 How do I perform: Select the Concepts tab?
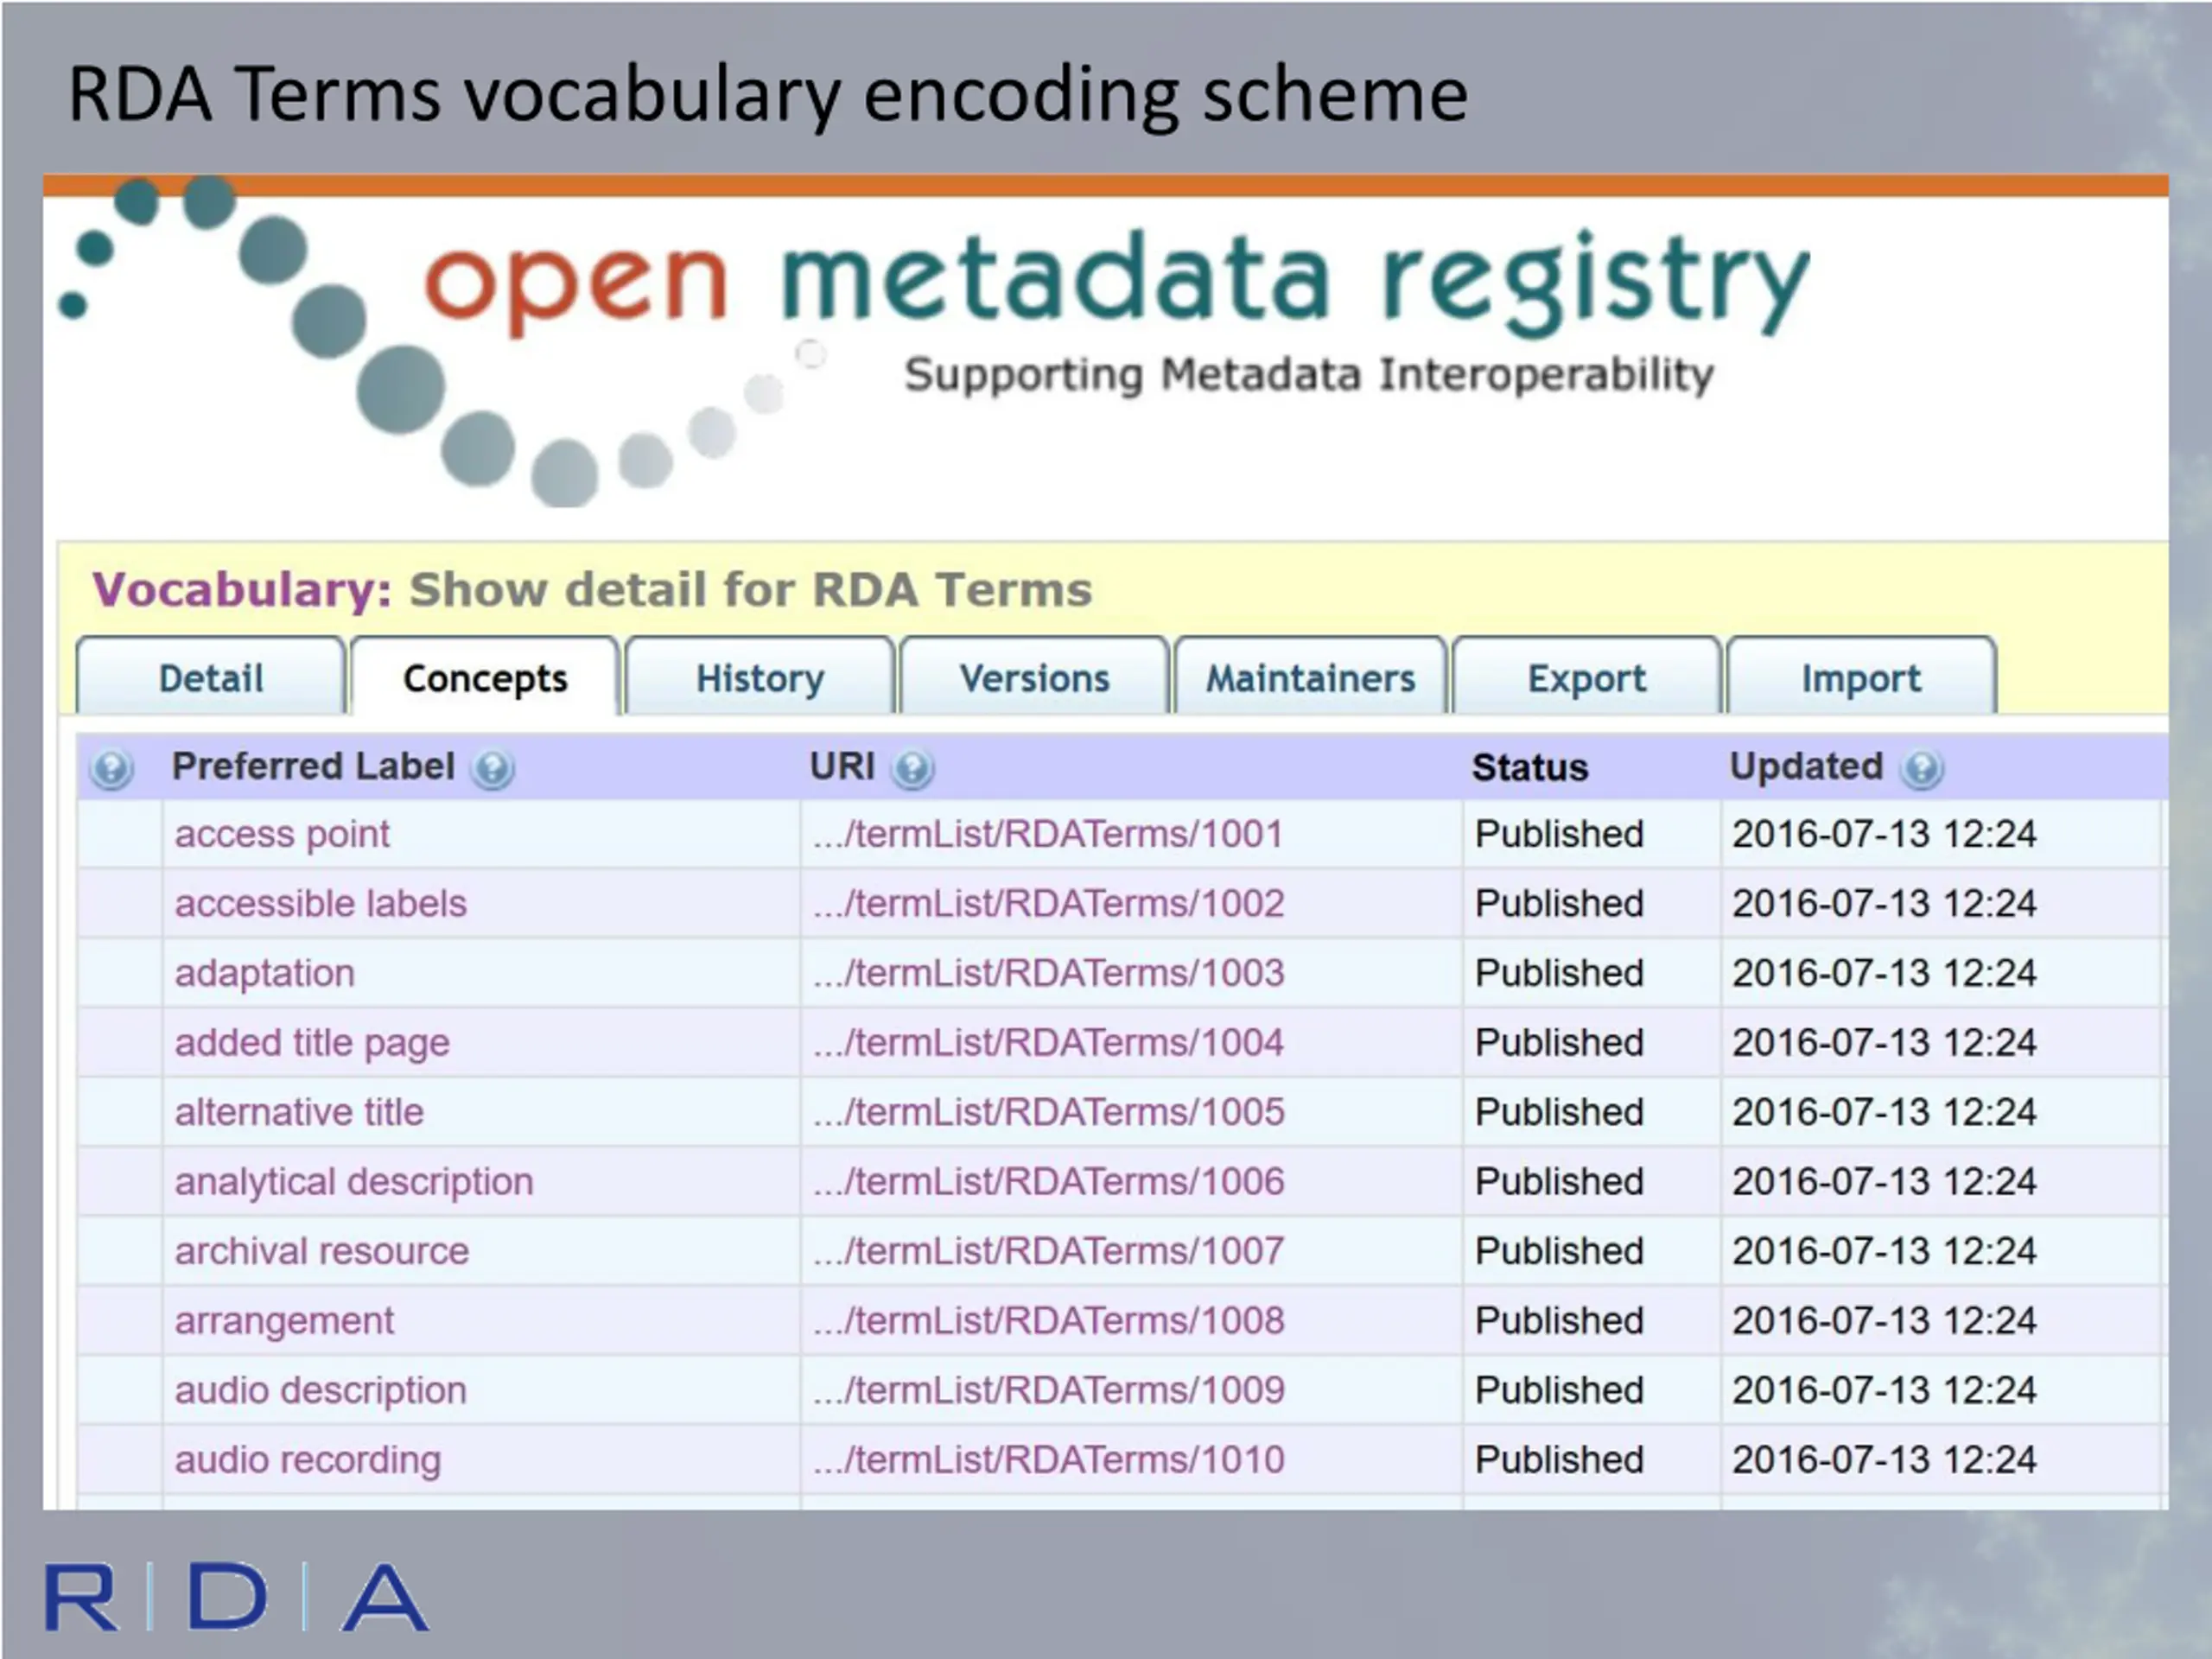[485, 677]
